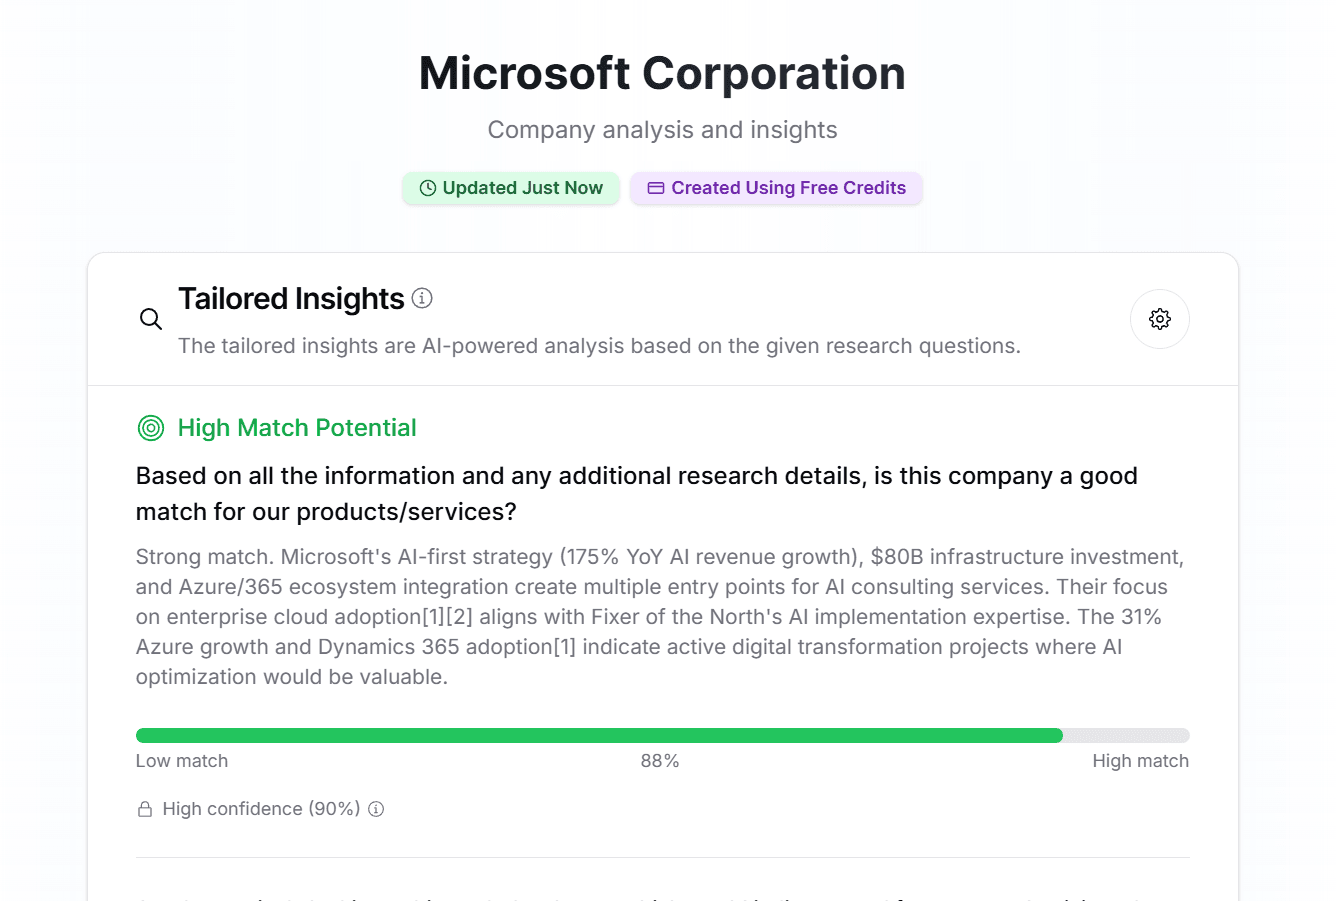Click the Low match label
1336x901 pixels.
(182, 761)
